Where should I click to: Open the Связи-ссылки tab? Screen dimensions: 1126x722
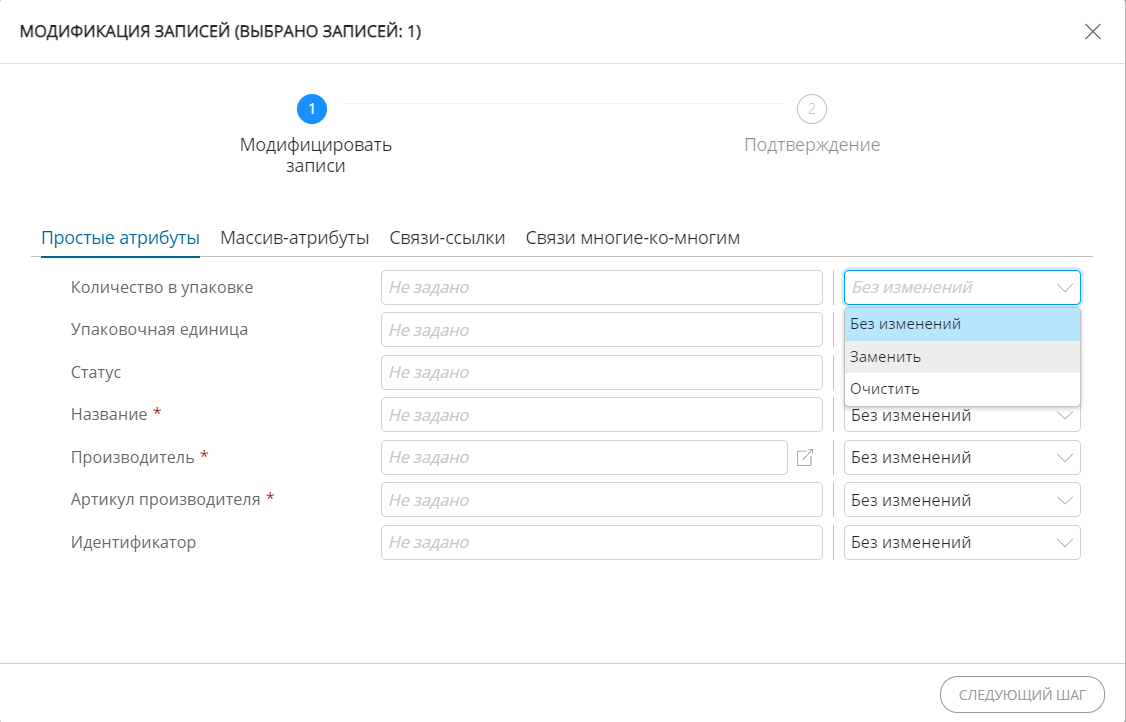point(447,238)
